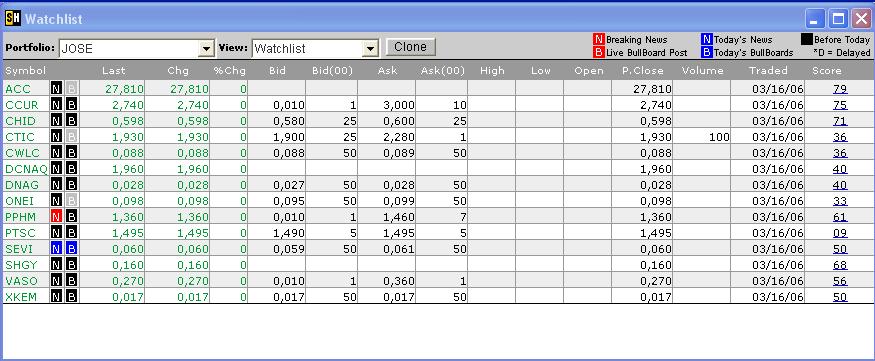
Task: Expand the View dropdown showing Watchlist
Action: 371,49
